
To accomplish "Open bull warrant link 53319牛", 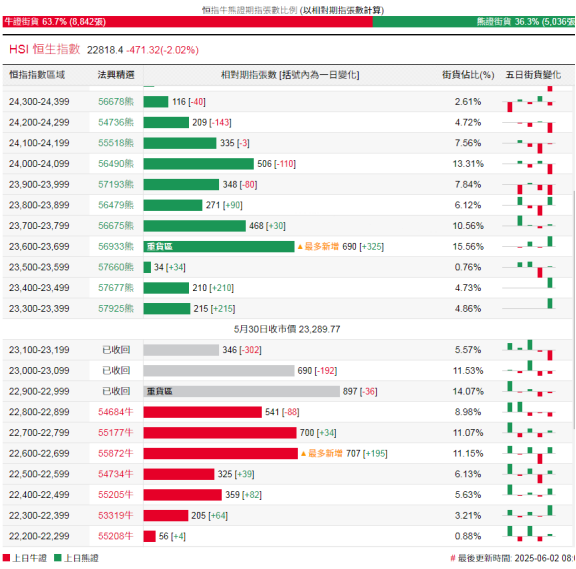I will pos(115,515).
